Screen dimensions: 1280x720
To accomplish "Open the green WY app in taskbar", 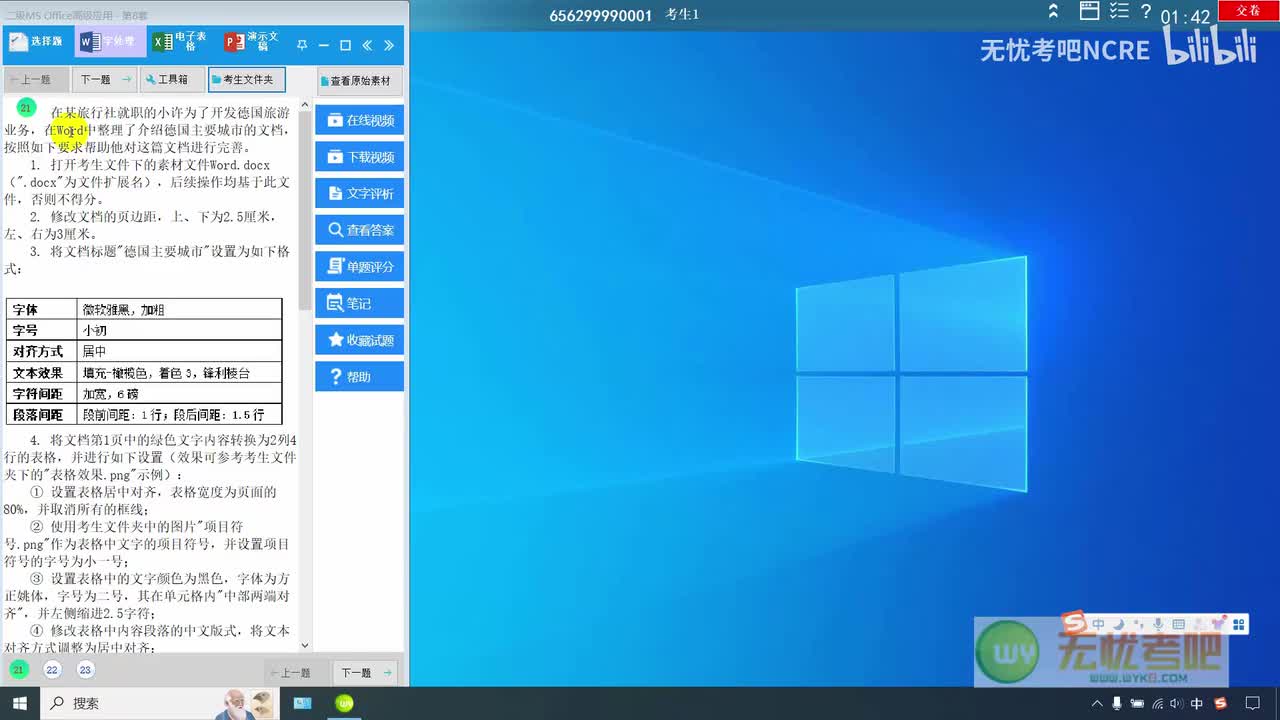I will tap(345, 703).
